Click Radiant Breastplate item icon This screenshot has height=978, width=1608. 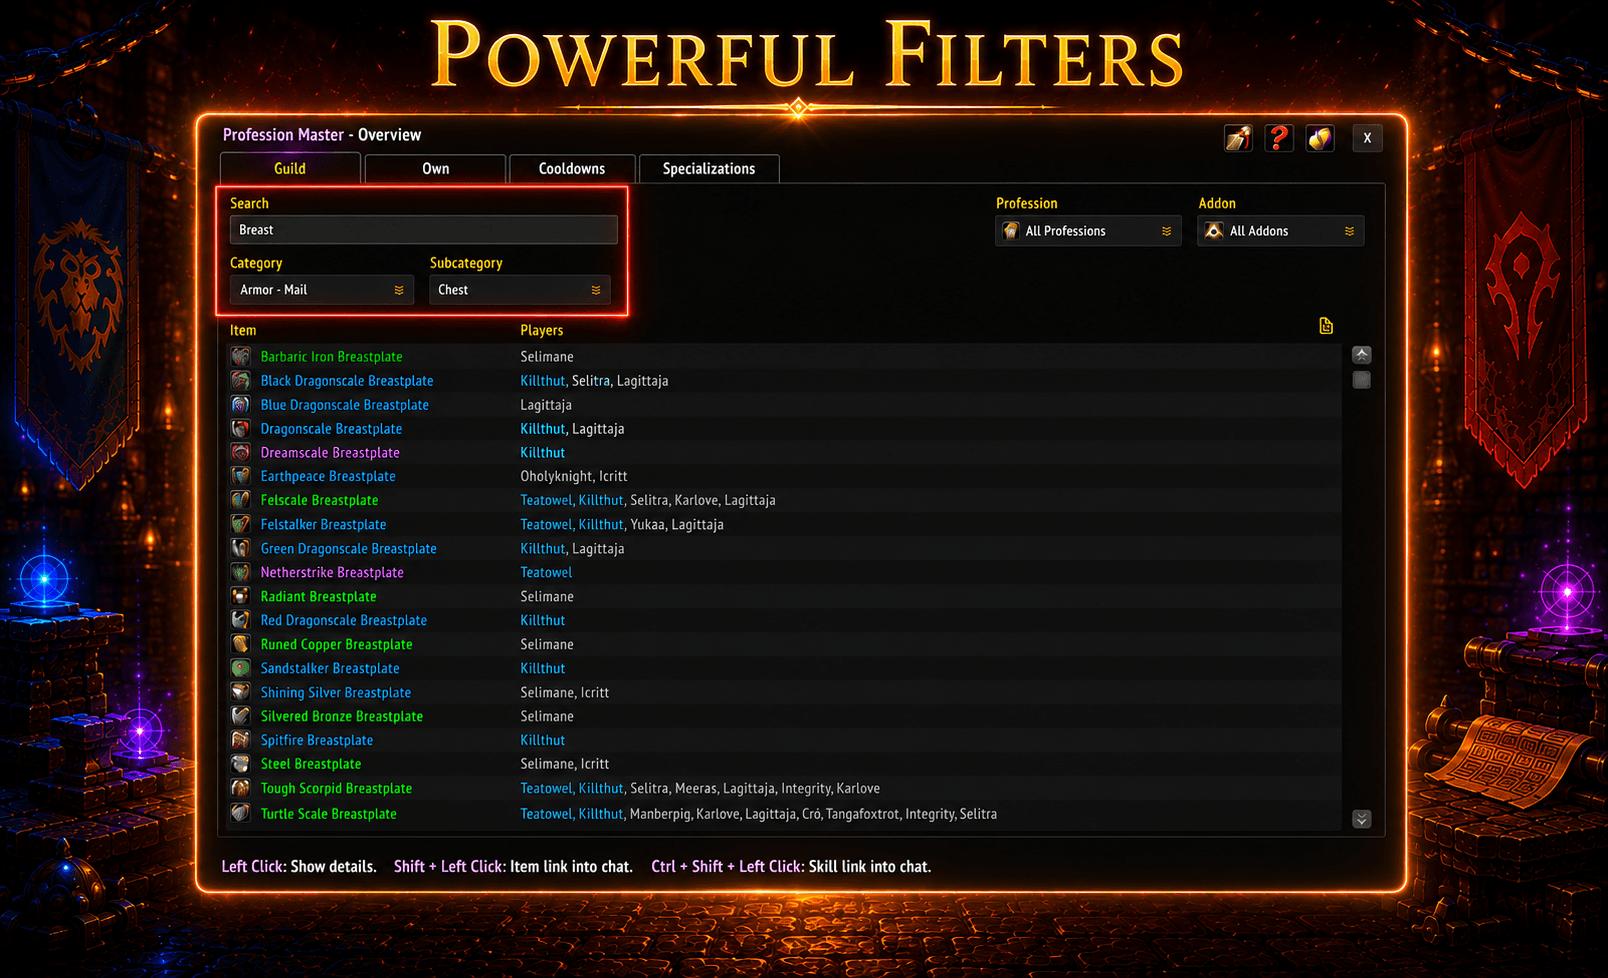coord(241,596)
